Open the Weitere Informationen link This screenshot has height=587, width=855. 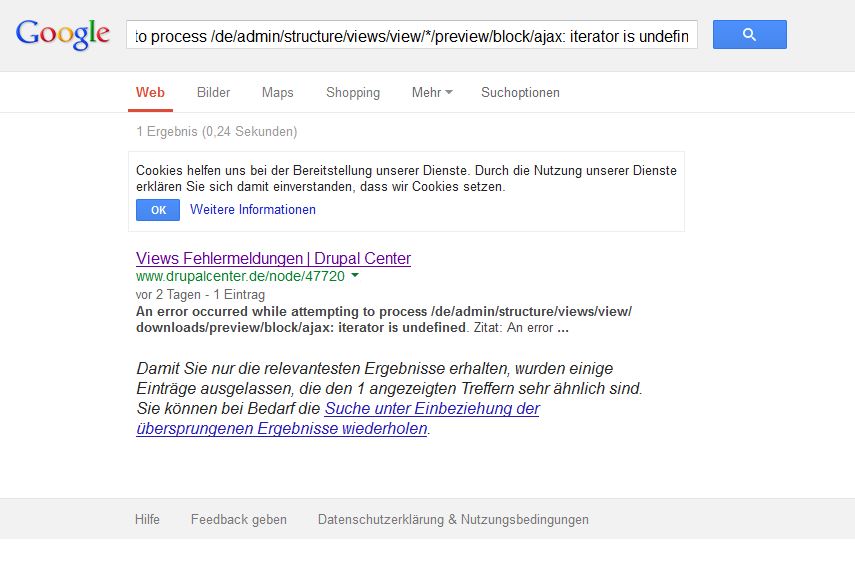[x=252, y=210]
